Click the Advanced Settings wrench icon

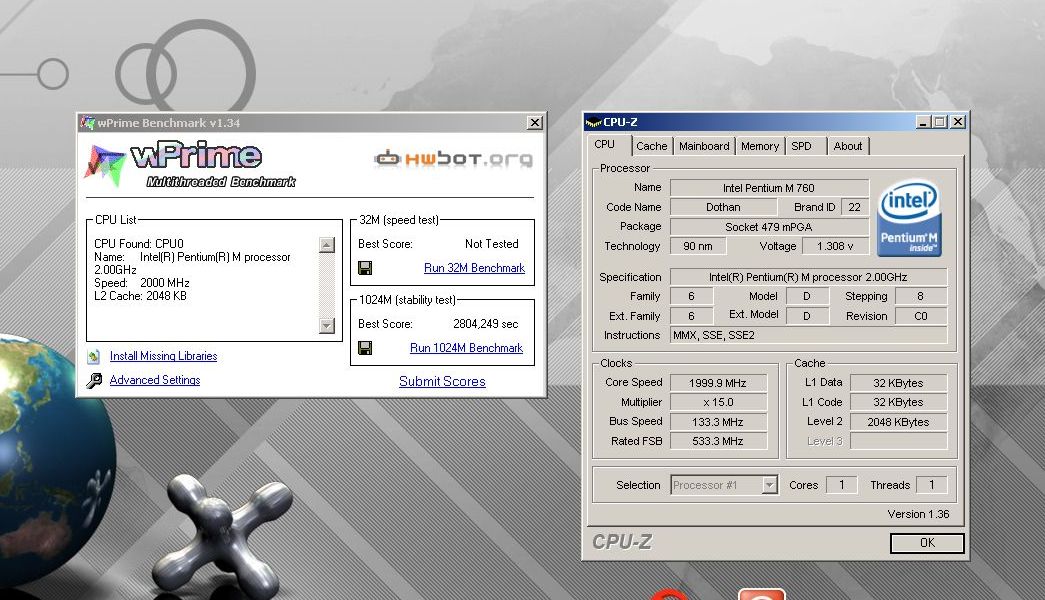point(94,380)
